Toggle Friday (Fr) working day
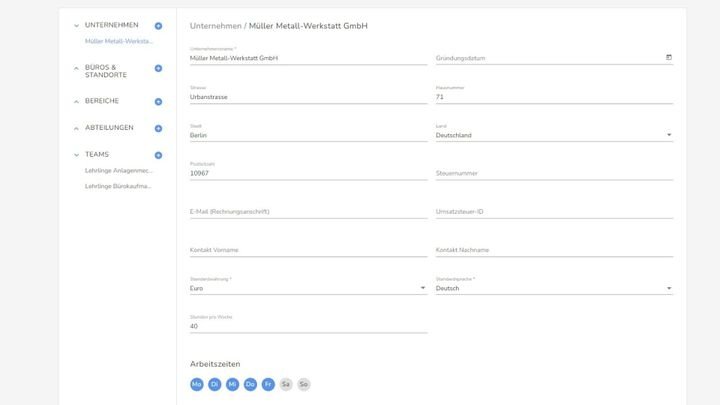 click(268, 384)
